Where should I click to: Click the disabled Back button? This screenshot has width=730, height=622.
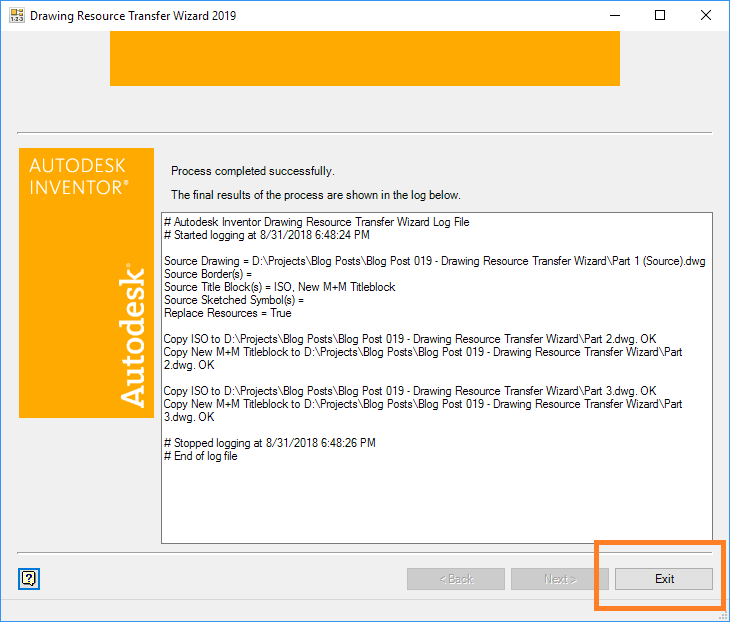pyautogui.click(x=456, y=579)
